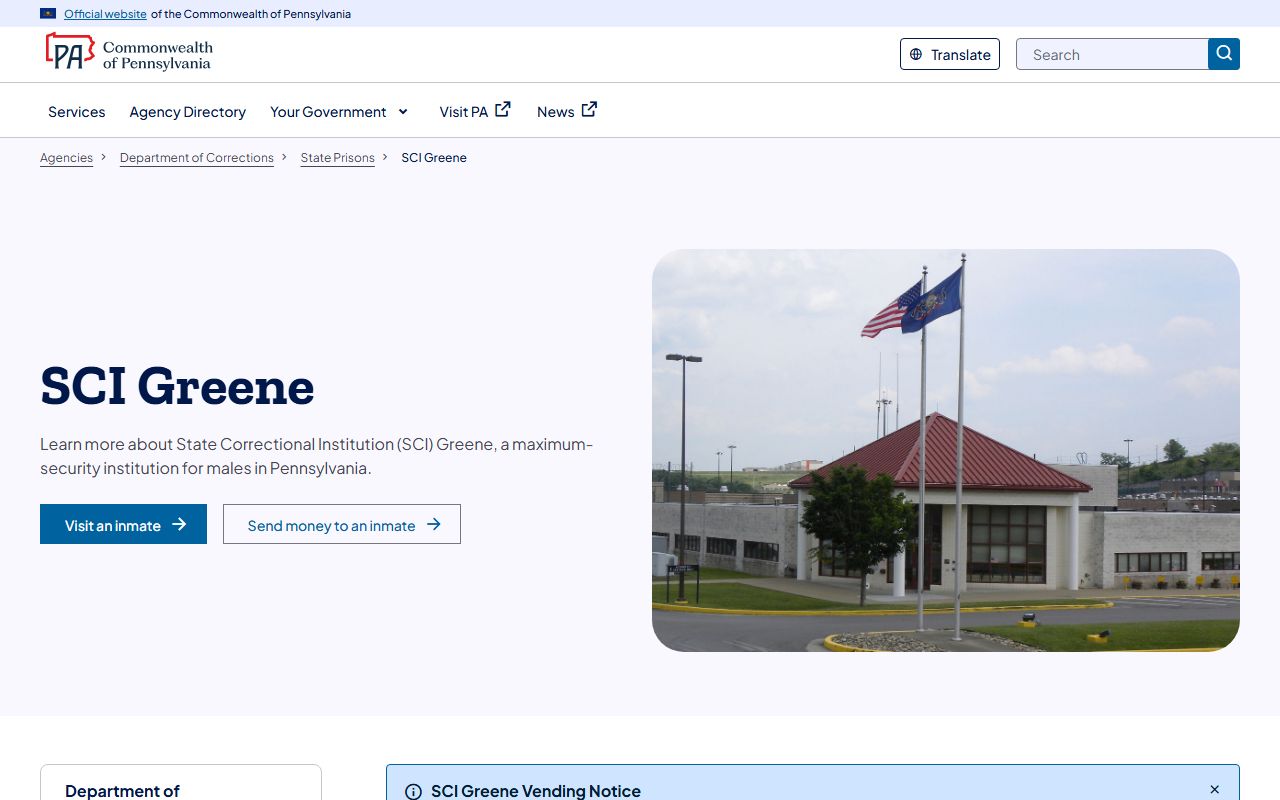Click the Commonwealth of Pennsylvania logo
Viewport: 1280px width, 800px height.
click(x=129, y=52)
